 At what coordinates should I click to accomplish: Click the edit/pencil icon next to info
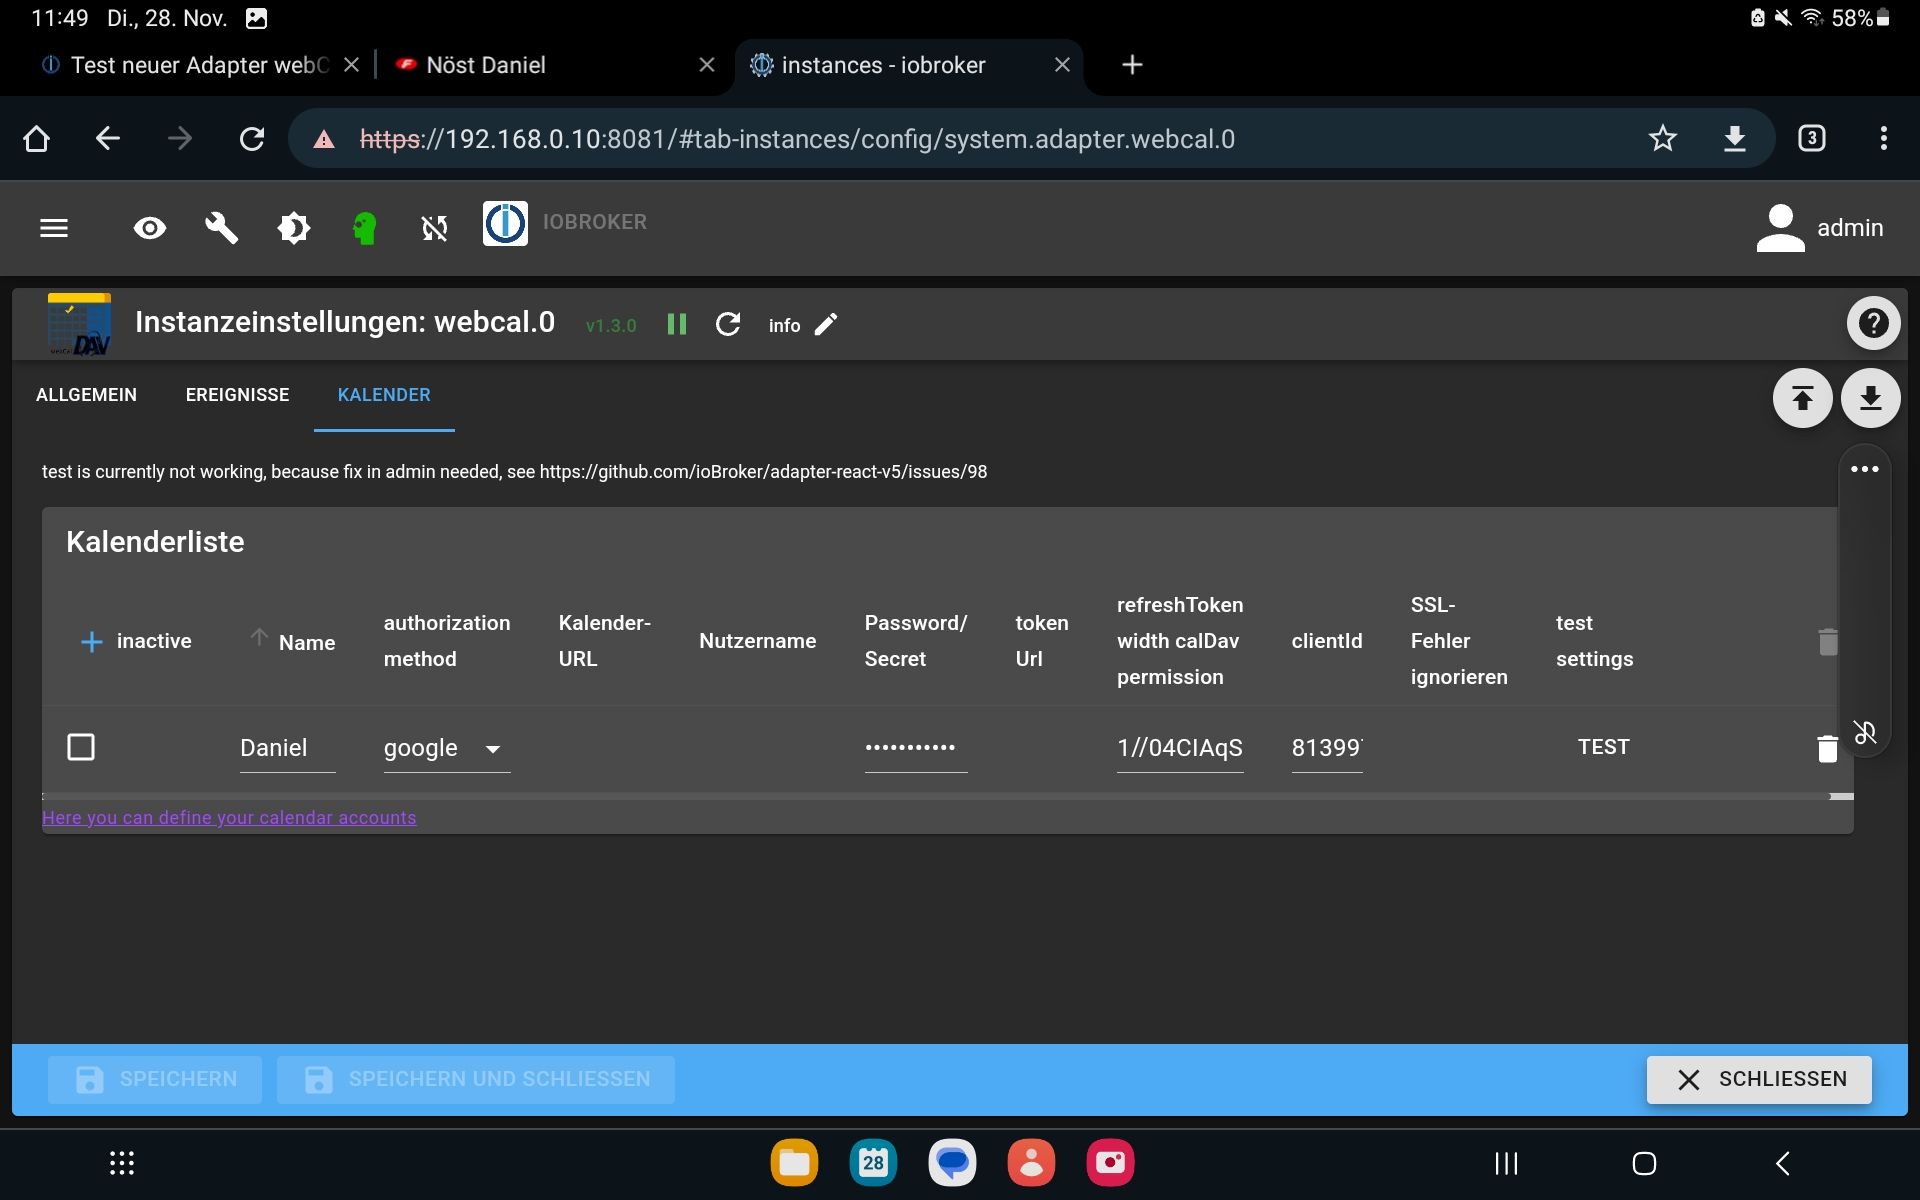(x=827, y=324)
